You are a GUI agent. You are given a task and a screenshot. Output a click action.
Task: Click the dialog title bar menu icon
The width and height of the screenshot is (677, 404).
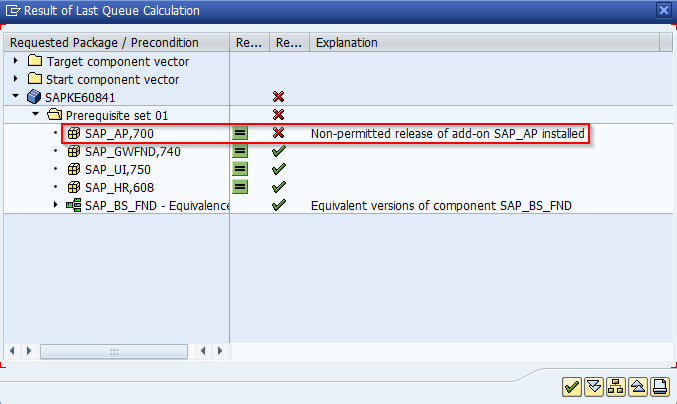(x=13, y=10)
